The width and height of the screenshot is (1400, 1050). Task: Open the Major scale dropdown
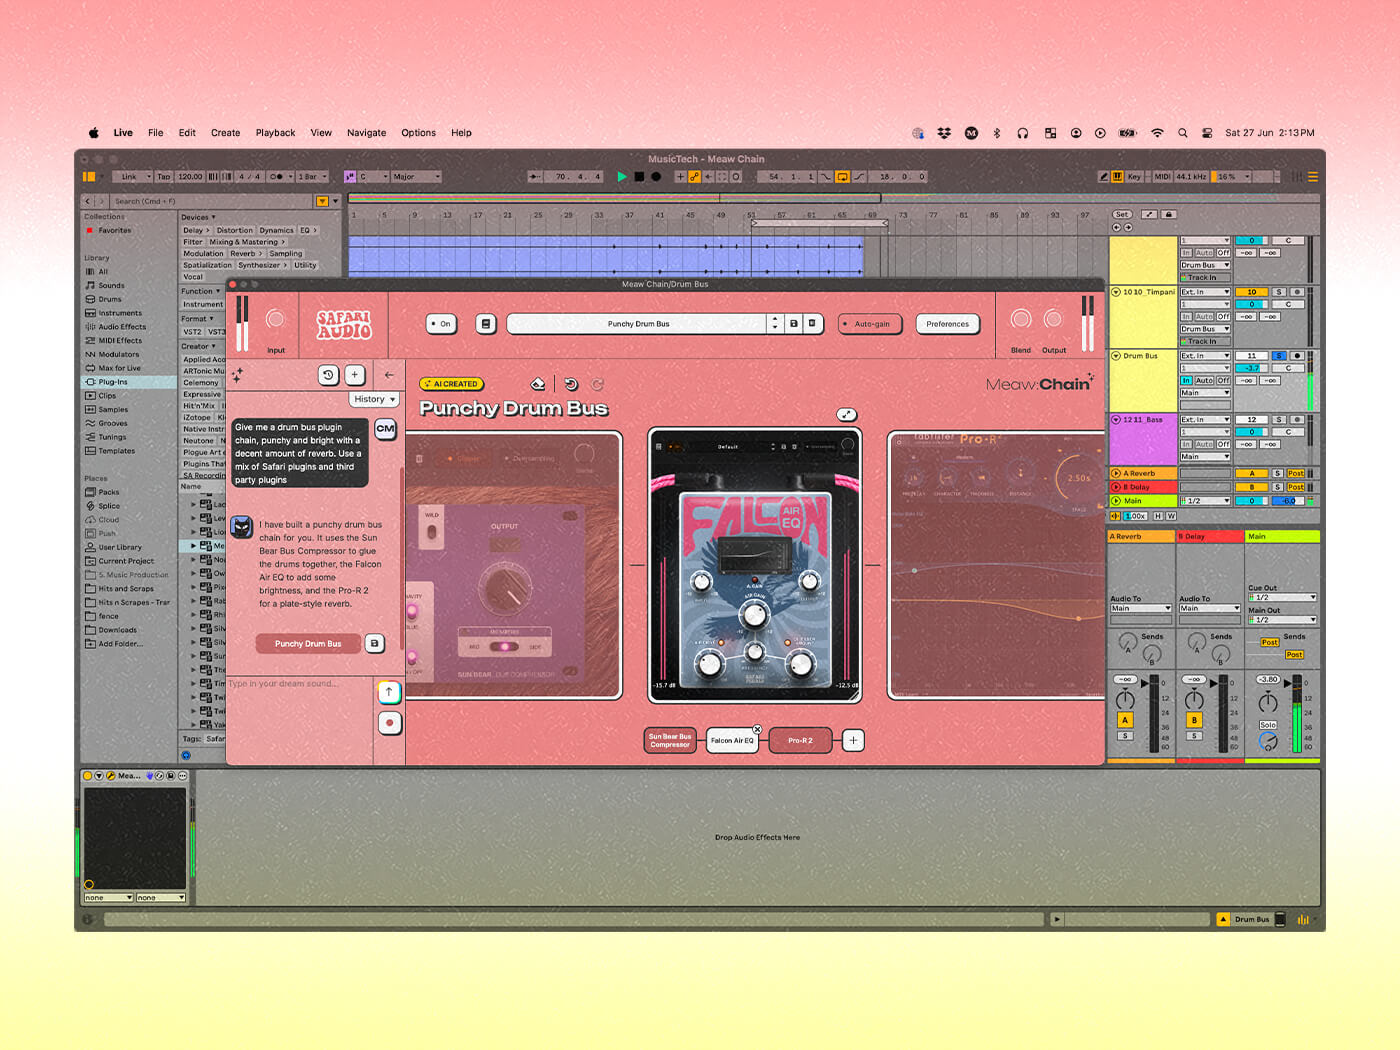(x=416, y=177)
